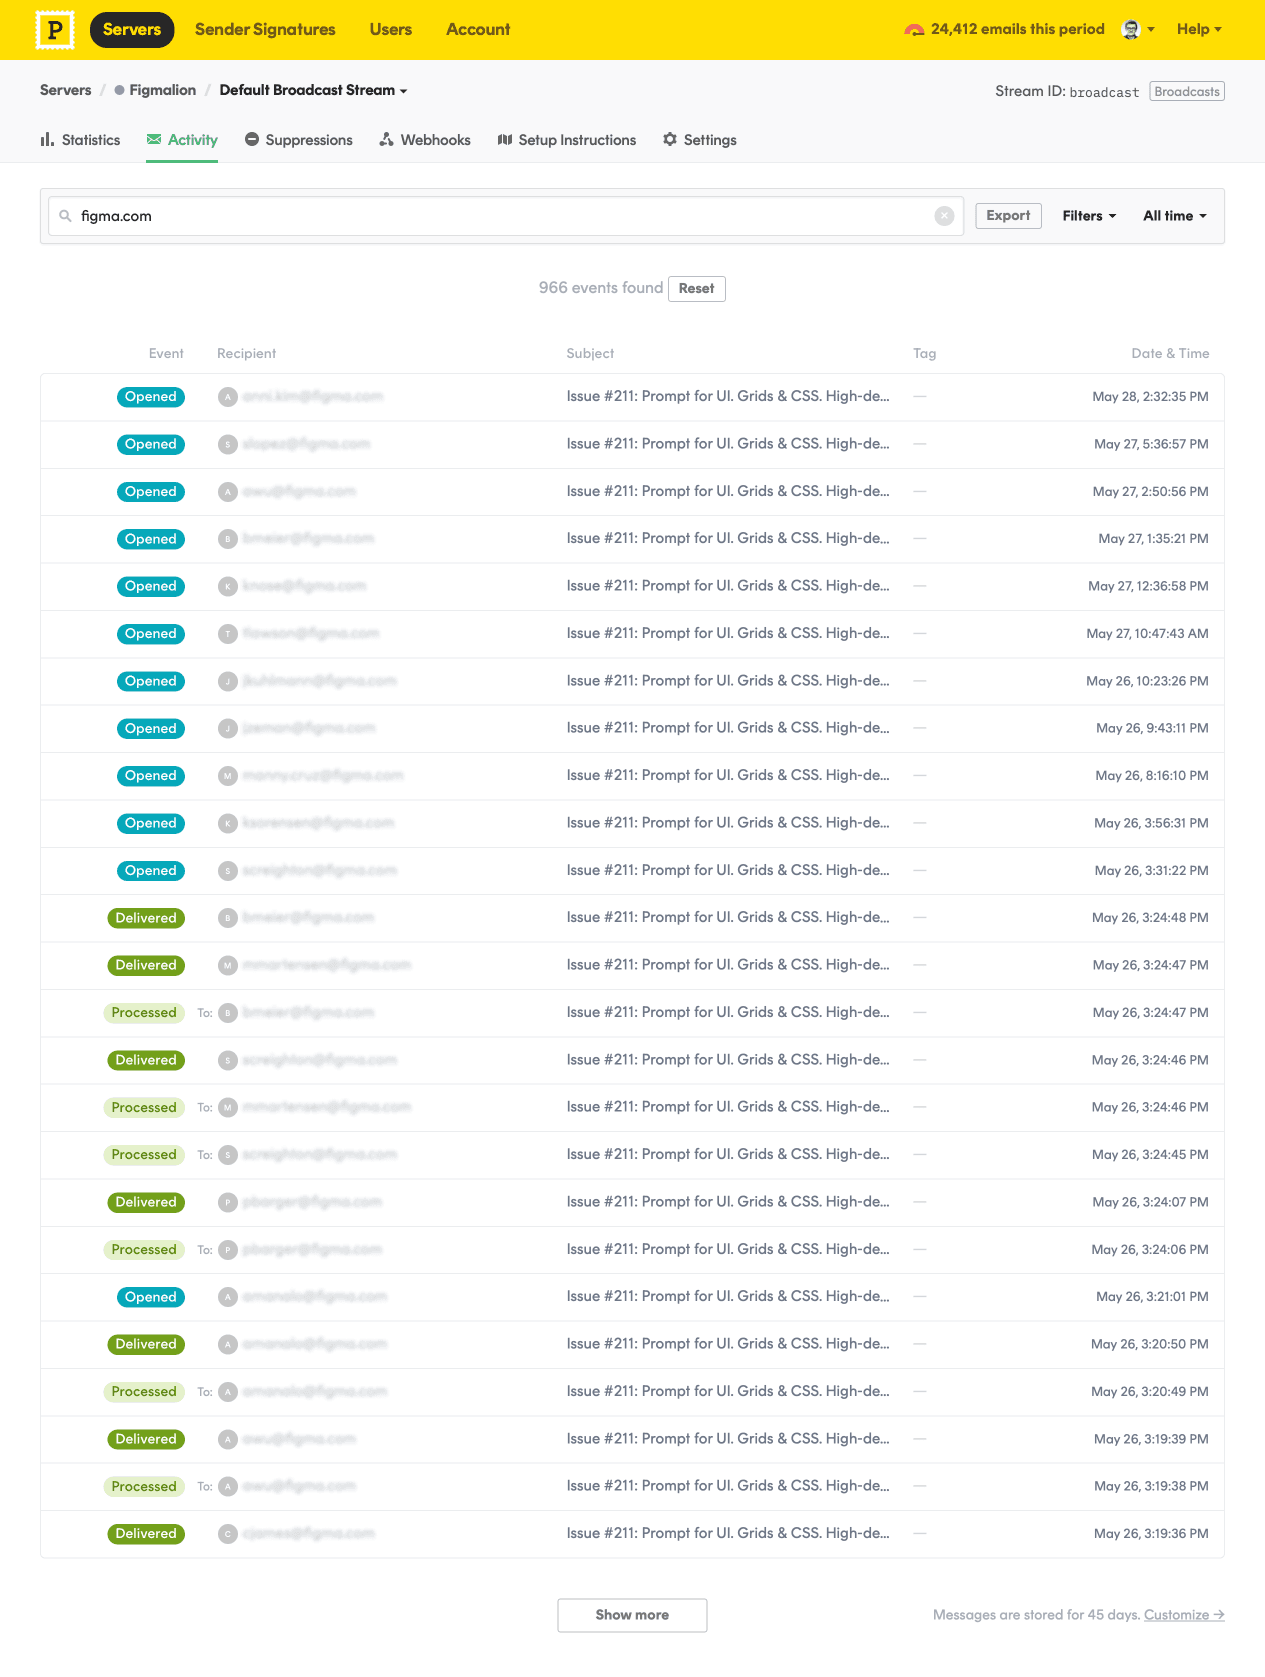Click recipient avatar in May 26, 3:19:36 PM row
Viewport: 1265px width, 1677px height.
(228, 1534)
